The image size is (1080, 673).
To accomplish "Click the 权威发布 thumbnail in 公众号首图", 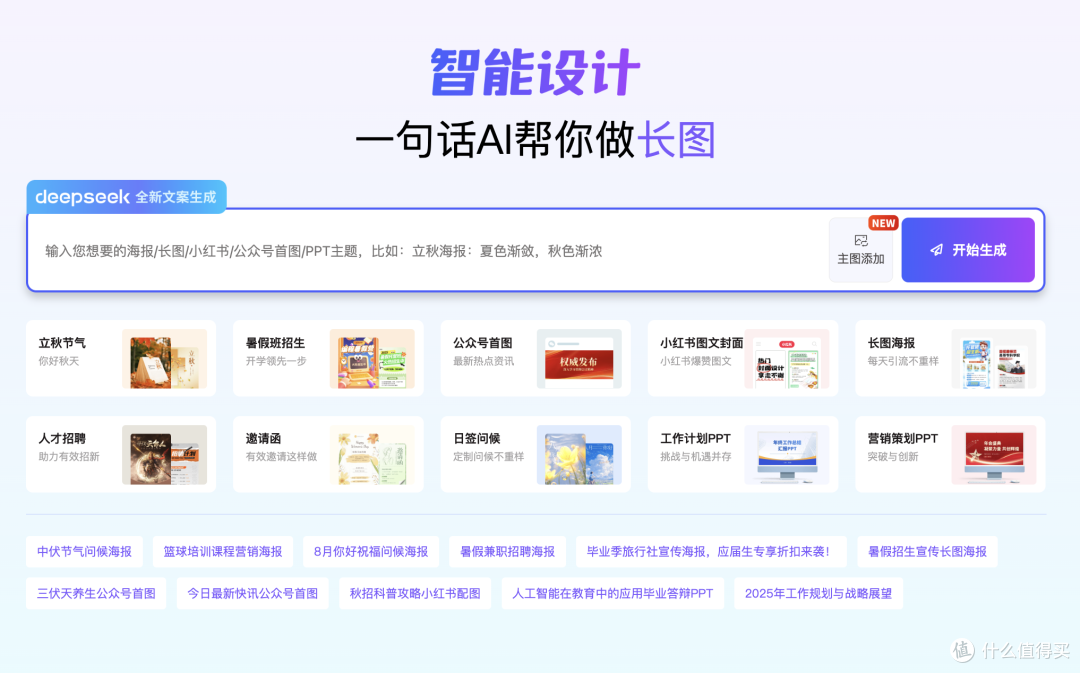I will coord(579,358).
